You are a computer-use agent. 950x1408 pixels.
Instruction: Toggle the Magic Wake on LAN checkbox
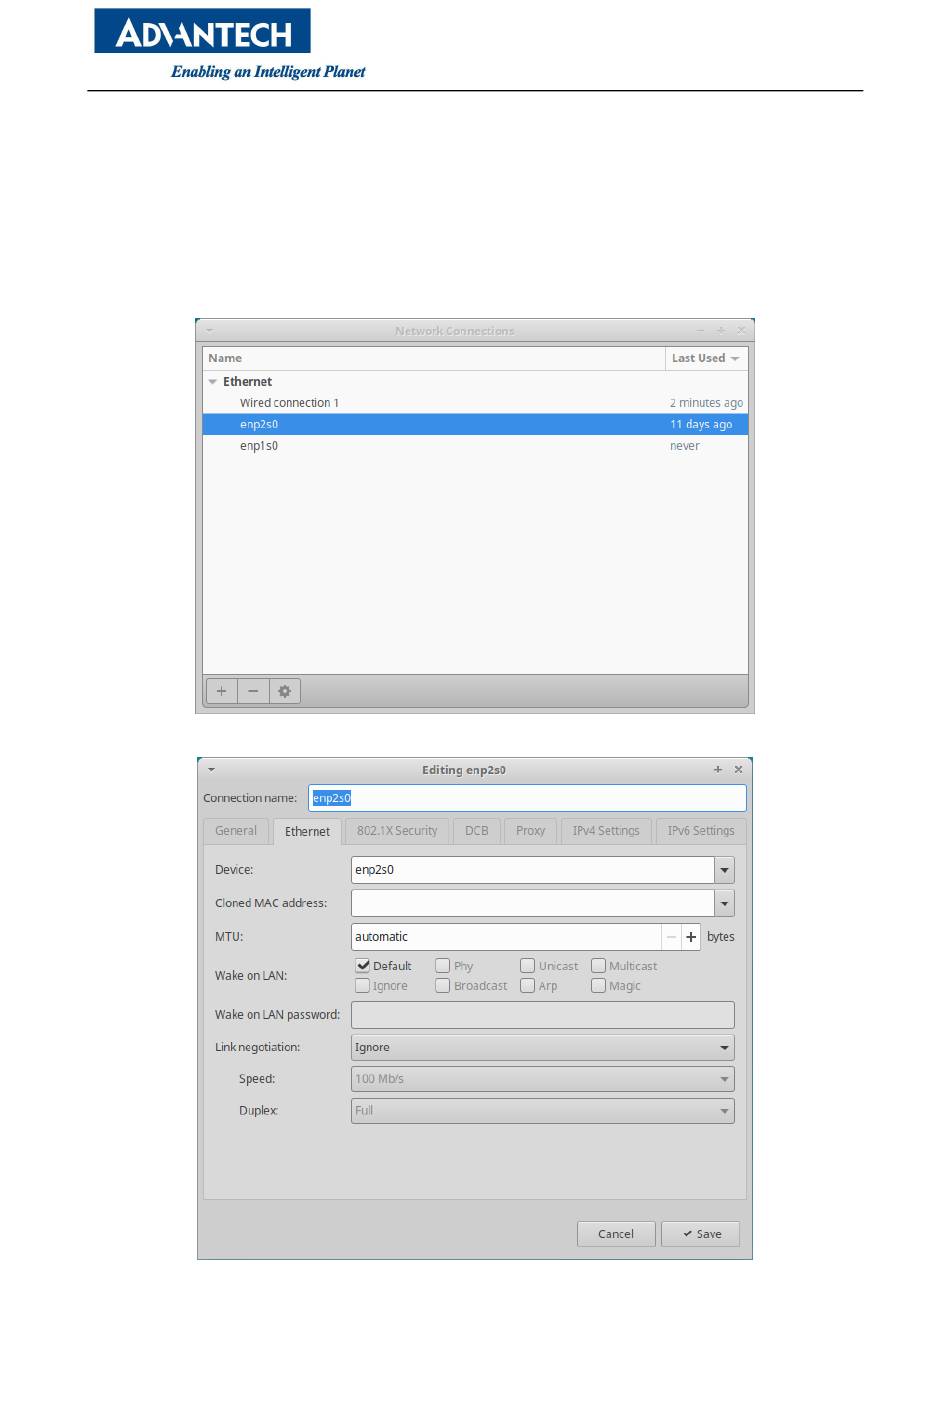[598, 986]
